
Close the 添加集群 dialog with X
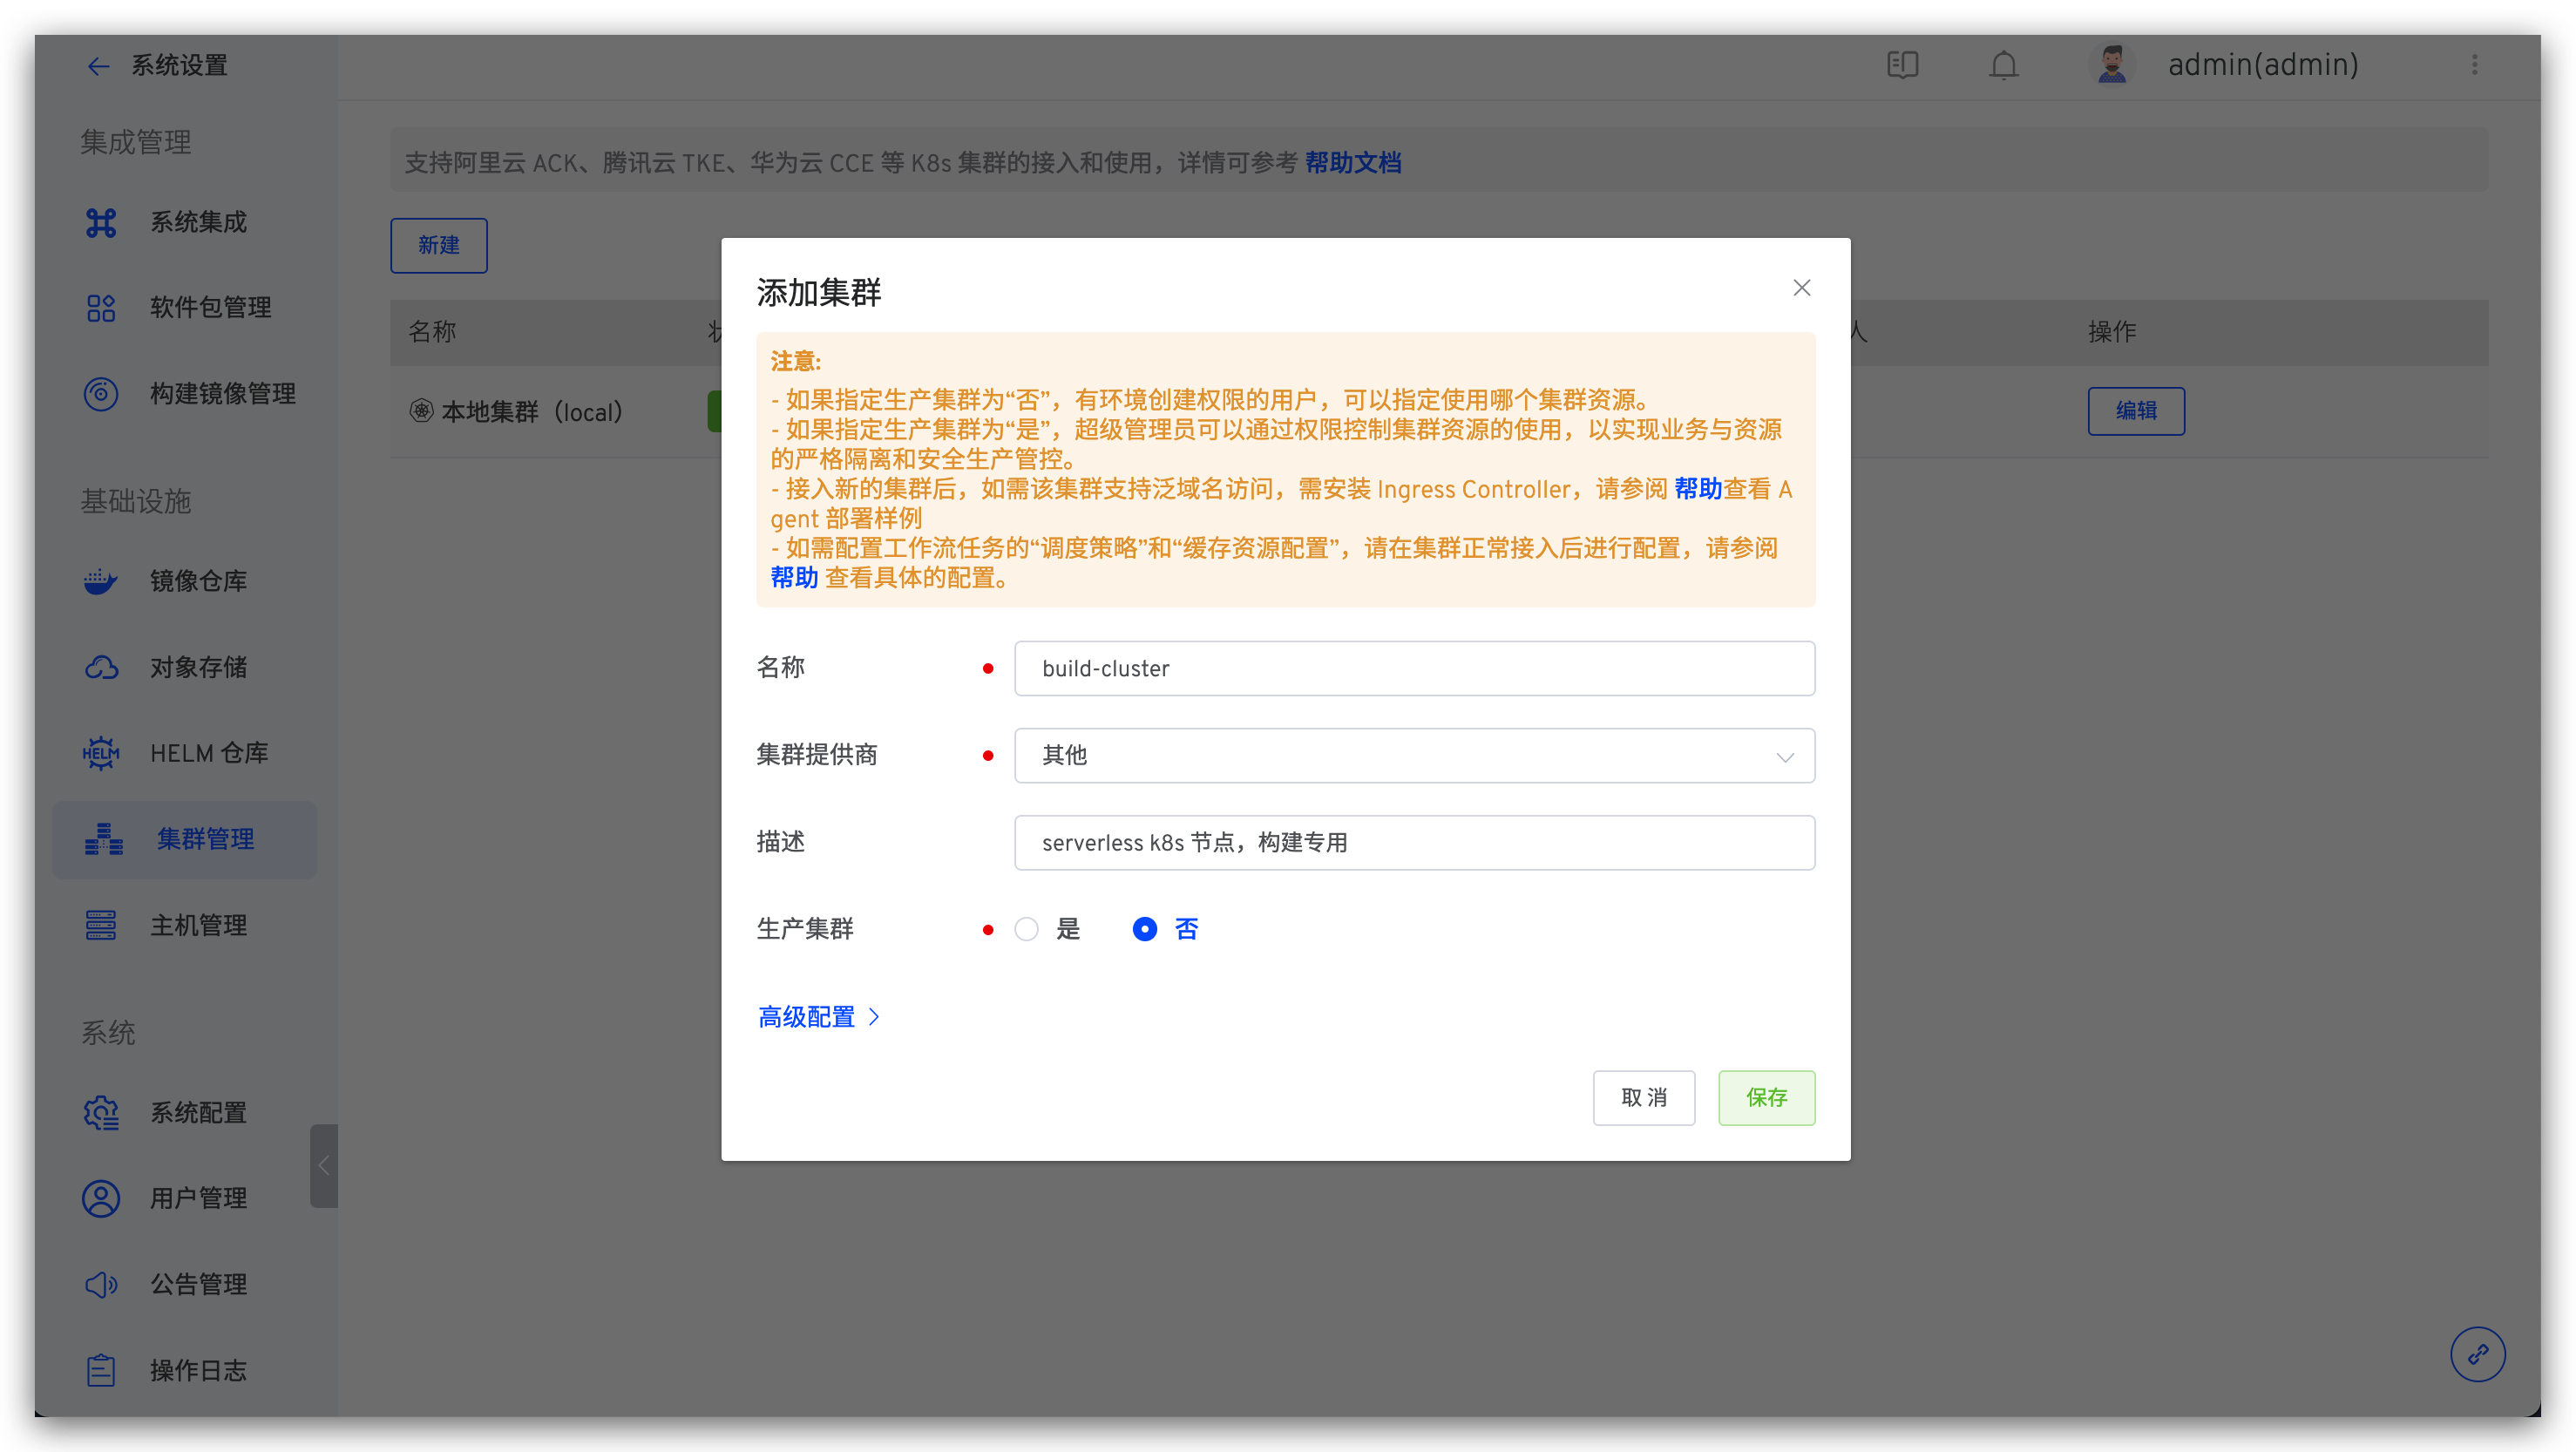coord(1801,289)
